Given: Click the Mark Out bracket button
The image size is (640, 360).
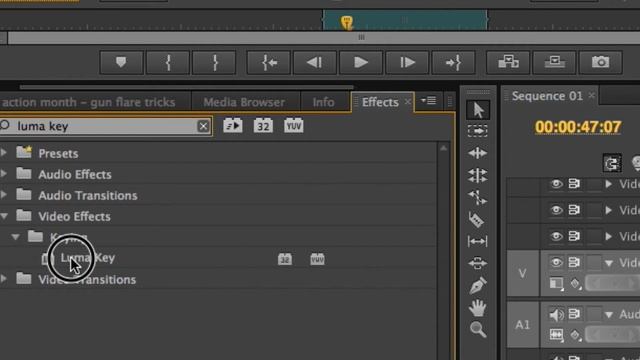Looking at the screenshot, I should 214,62.
